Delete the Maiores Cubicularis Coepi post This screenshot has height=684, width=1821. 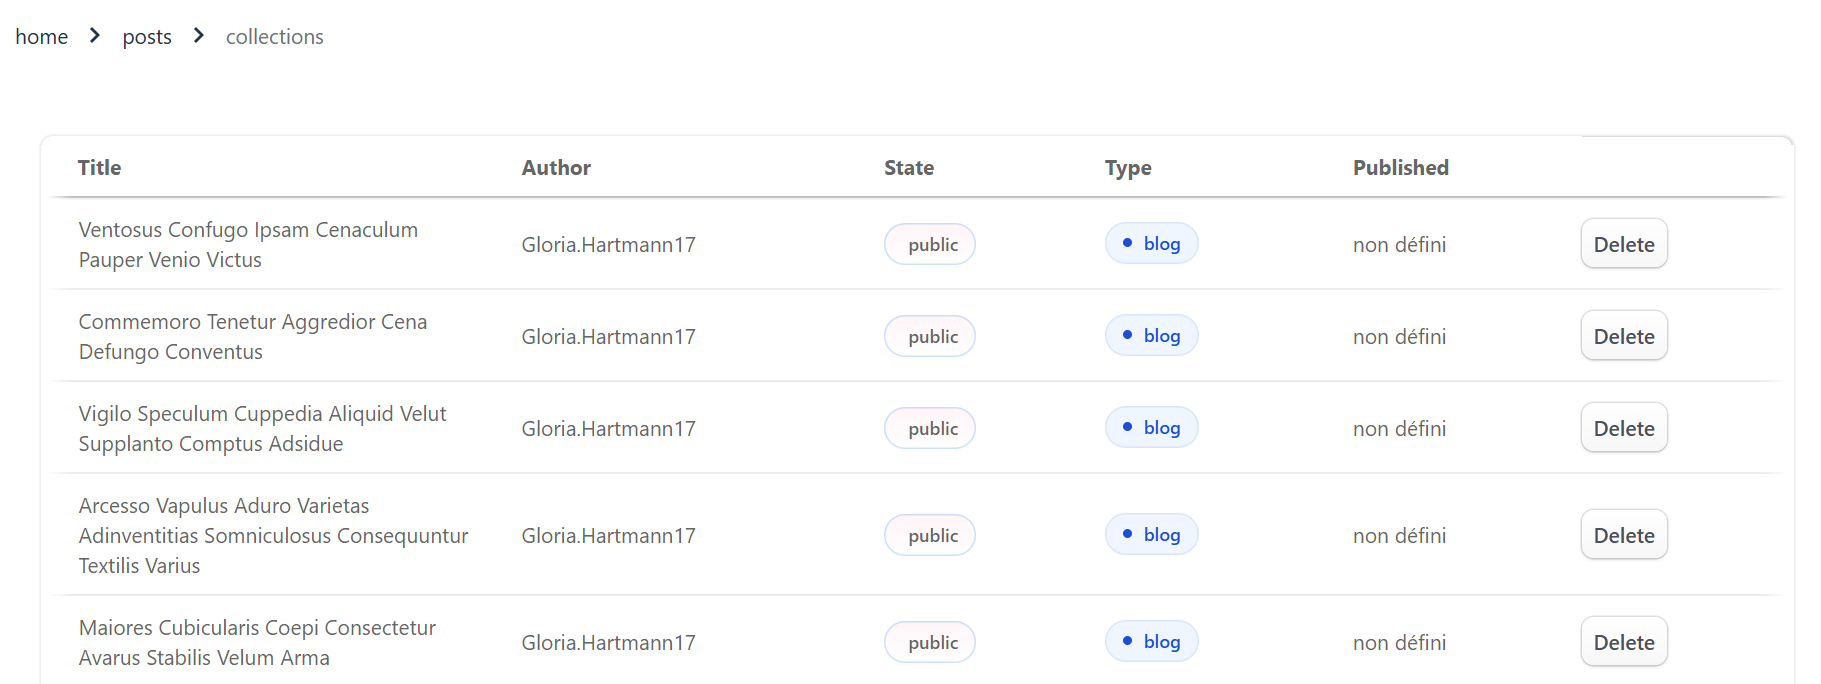1623,642
